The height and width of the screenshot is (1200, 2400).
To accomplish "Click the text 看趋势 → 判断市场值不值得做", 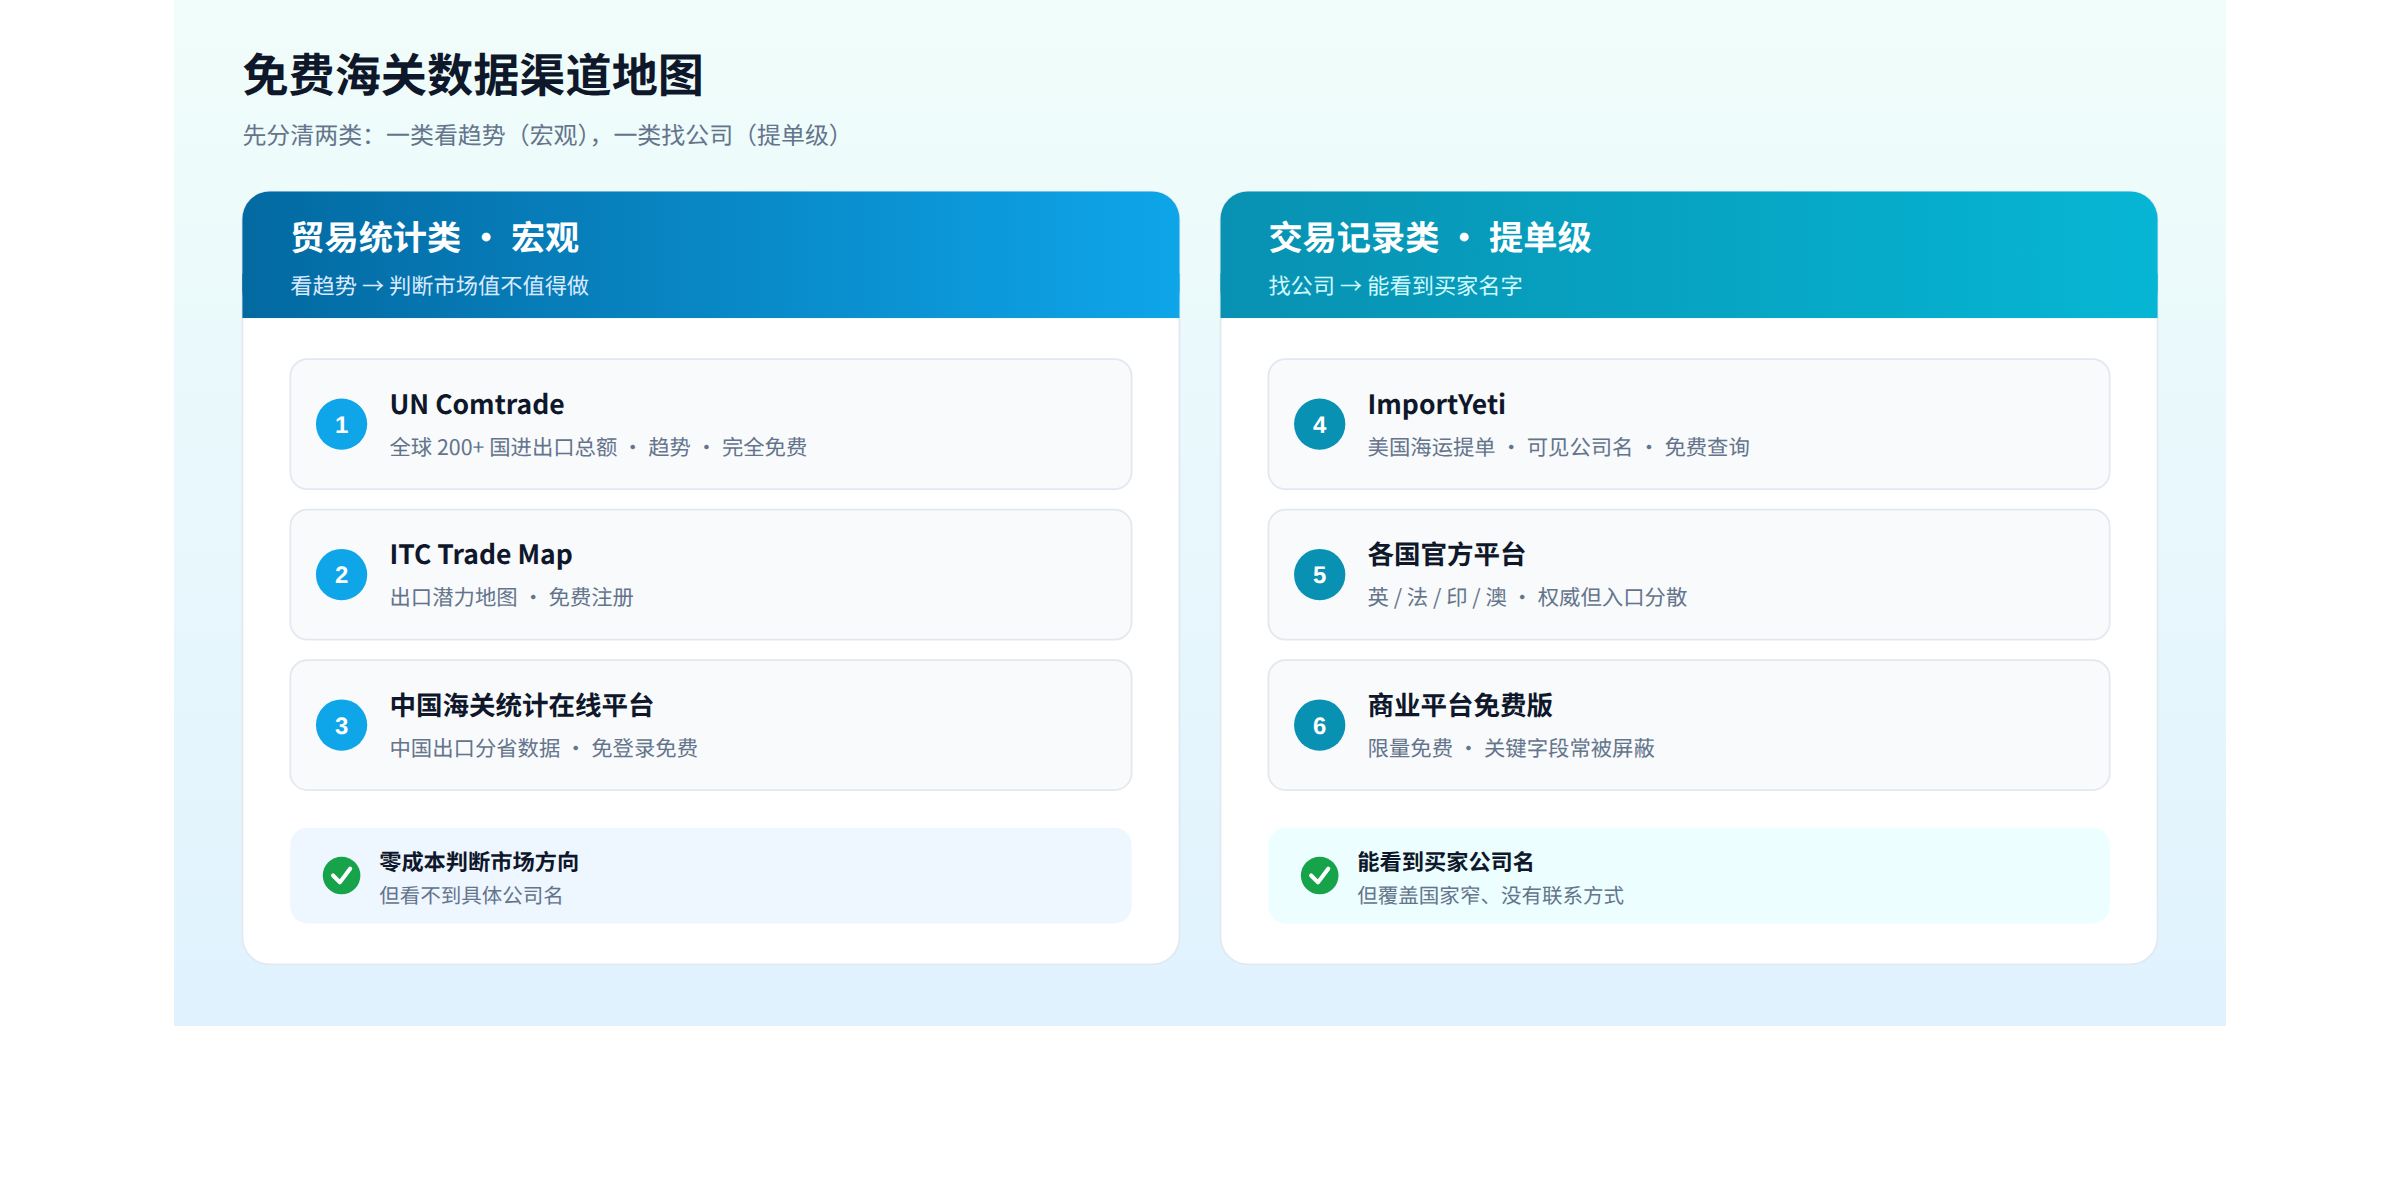I will point(440,286).
